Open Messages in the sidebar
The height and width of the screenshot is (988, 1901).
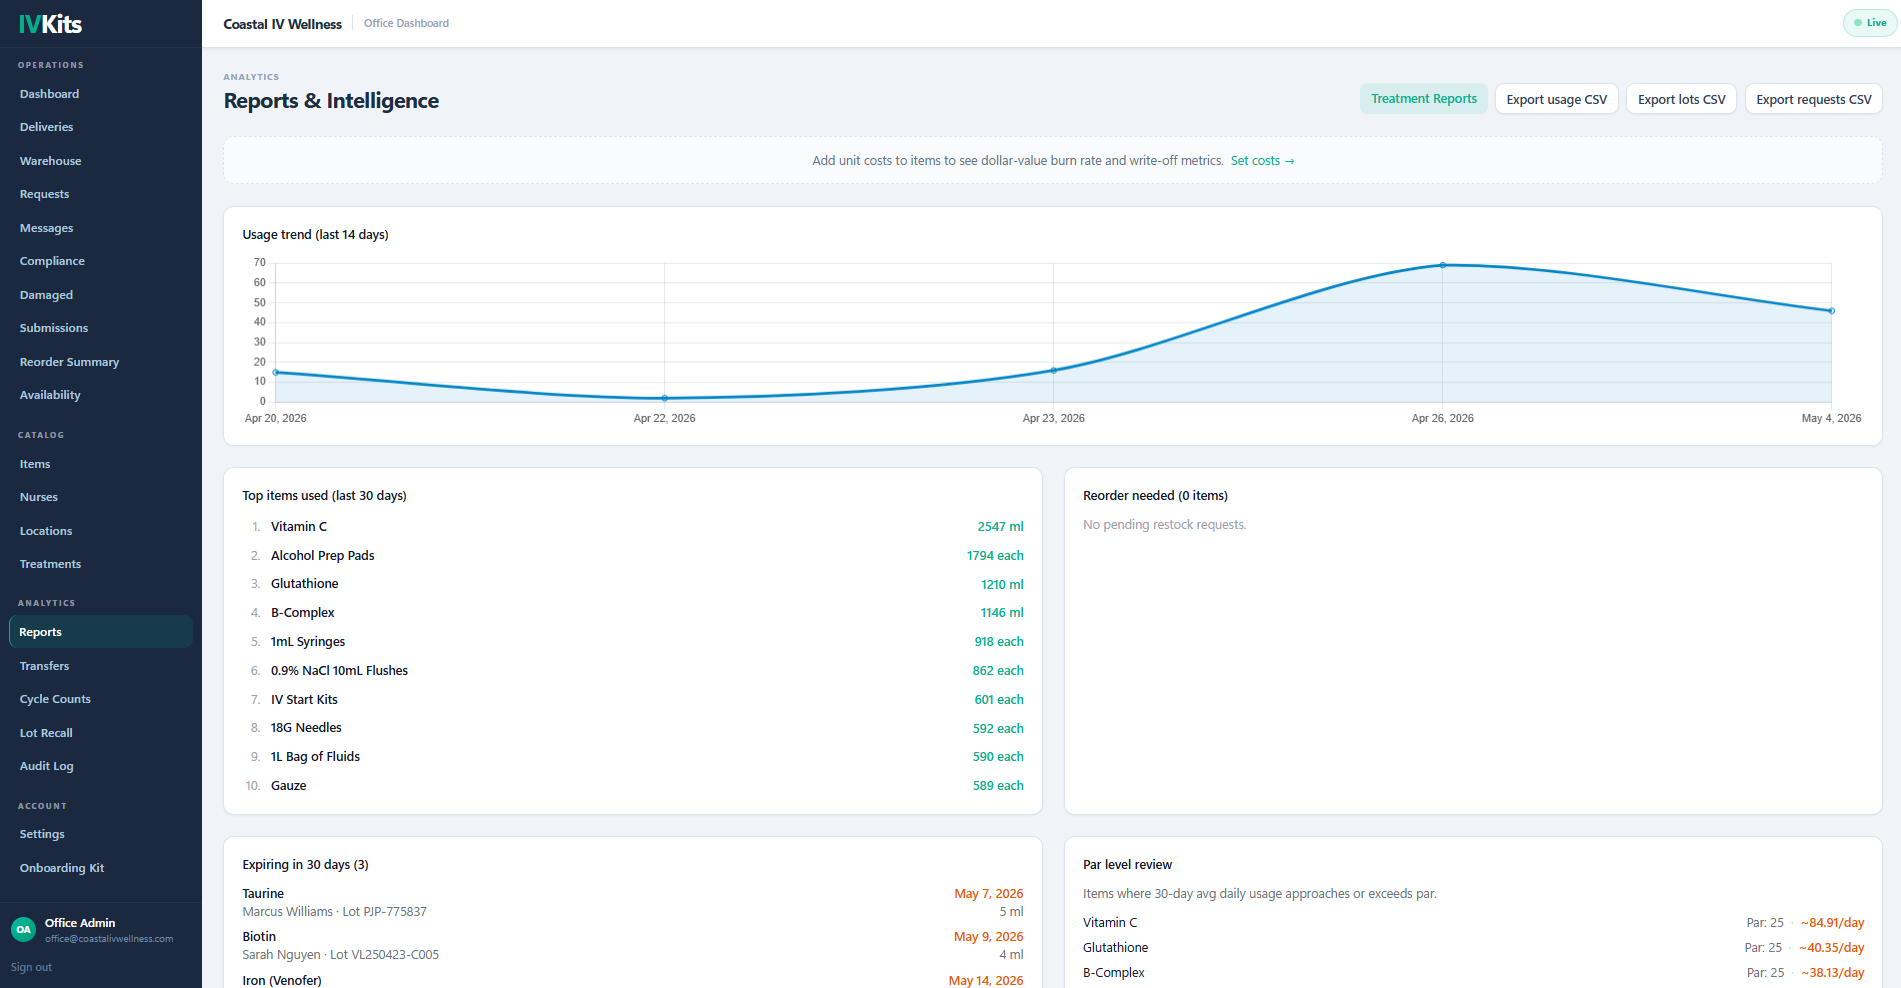click(46, 228)
